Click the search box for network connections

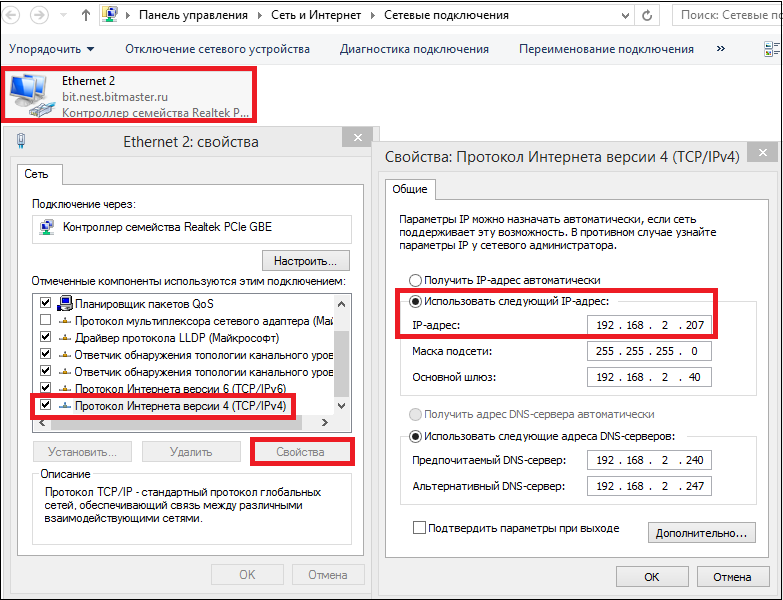click(x=727, y=15)
